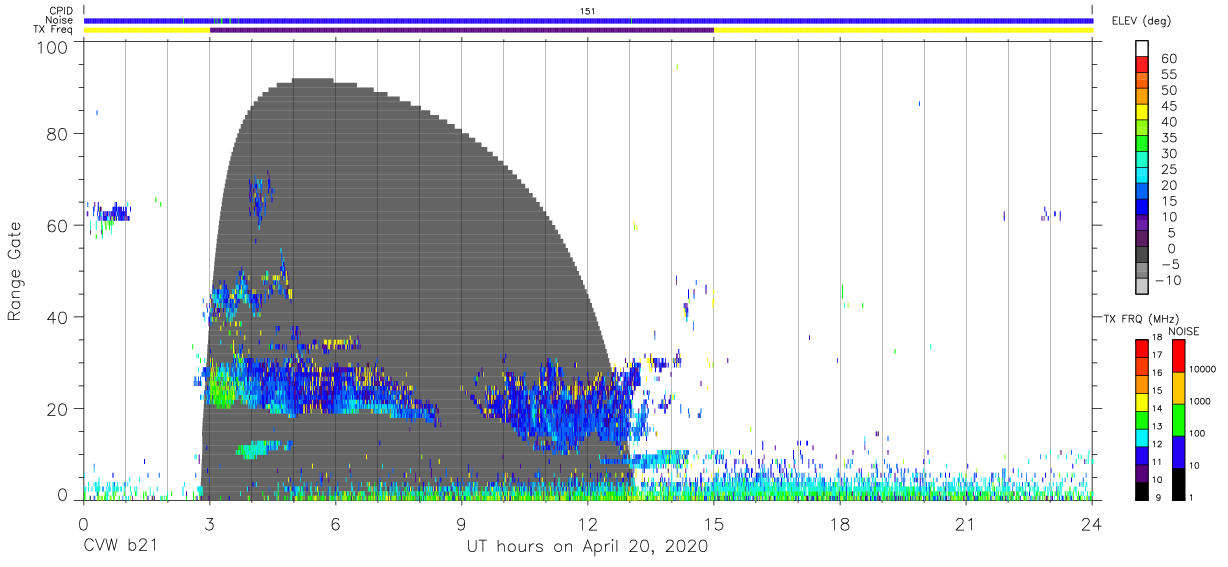This screenshot has height=567, width=1228.
Task: Click the '40' tick on Range Gate axis
Action: pos(59,317)
